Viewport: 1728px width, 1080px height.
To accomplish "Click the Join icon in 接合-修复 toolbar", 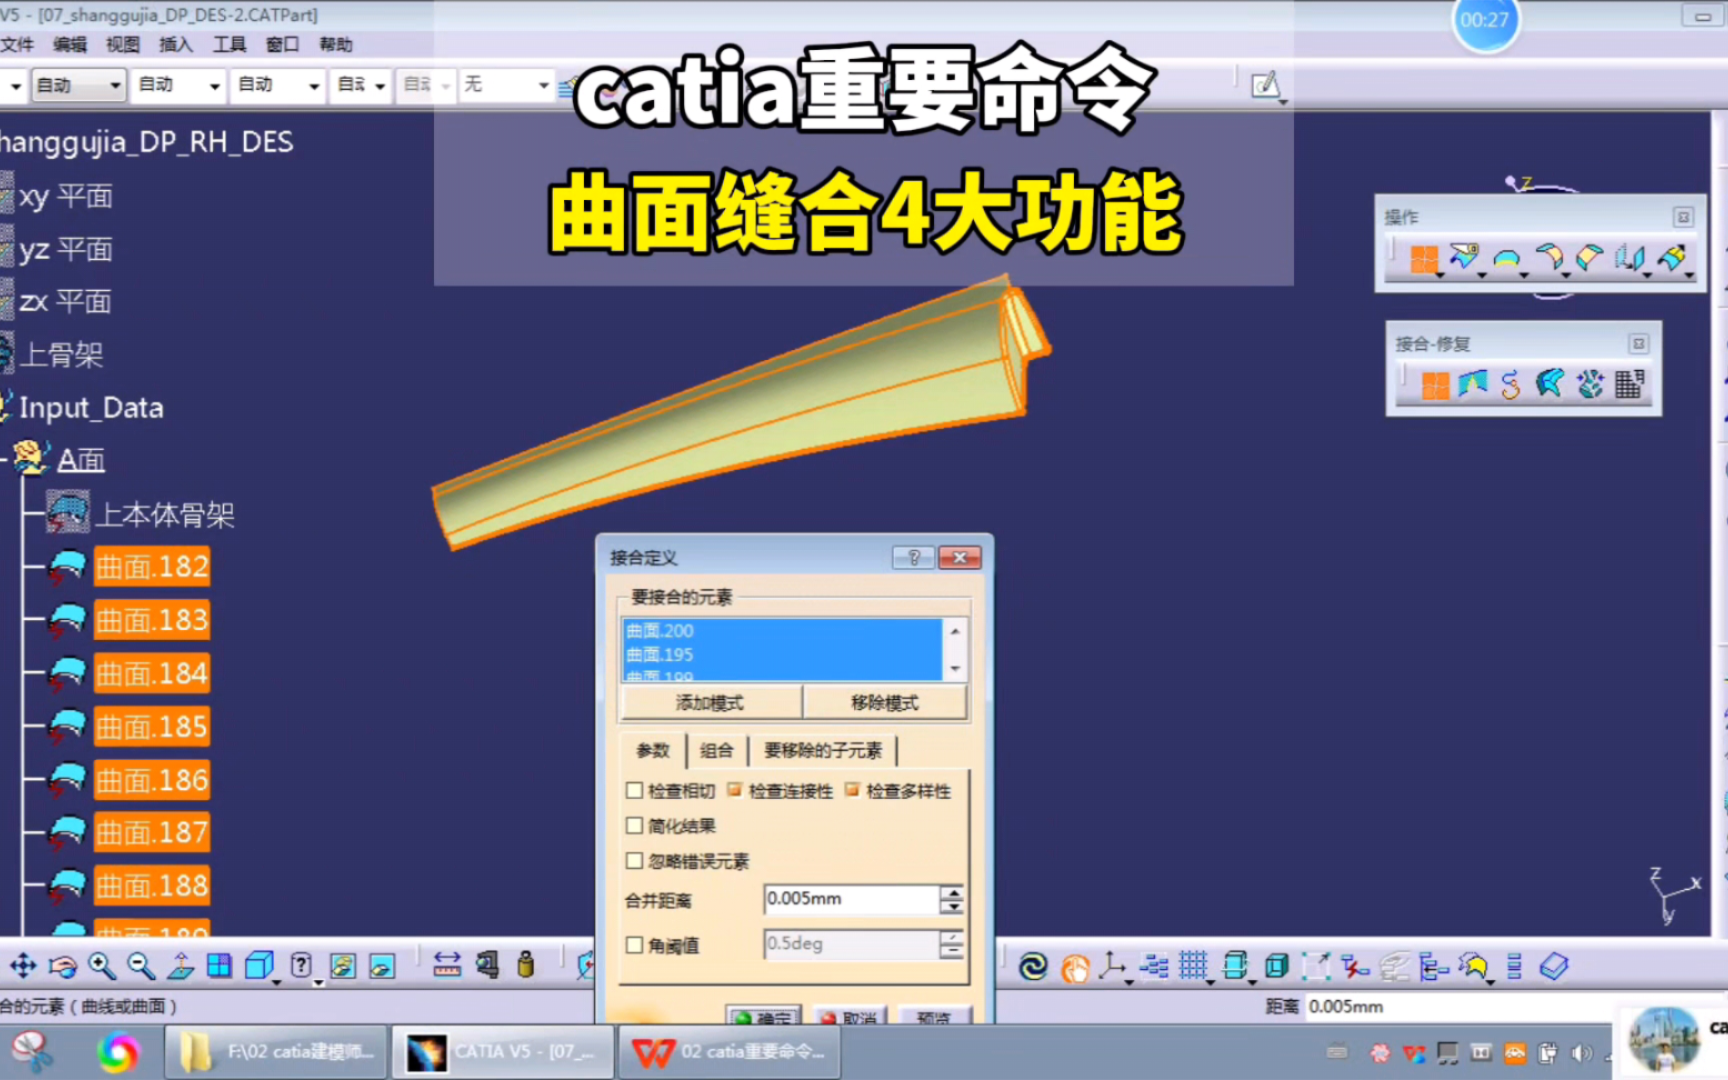I will pyautogui.click(x=1435, y=385).
